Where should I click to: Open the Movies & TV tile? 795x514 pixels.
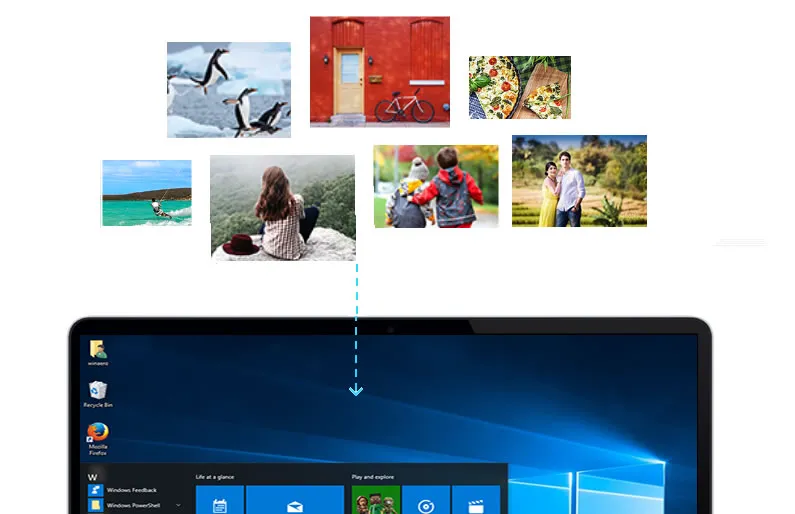coord(476,502)
